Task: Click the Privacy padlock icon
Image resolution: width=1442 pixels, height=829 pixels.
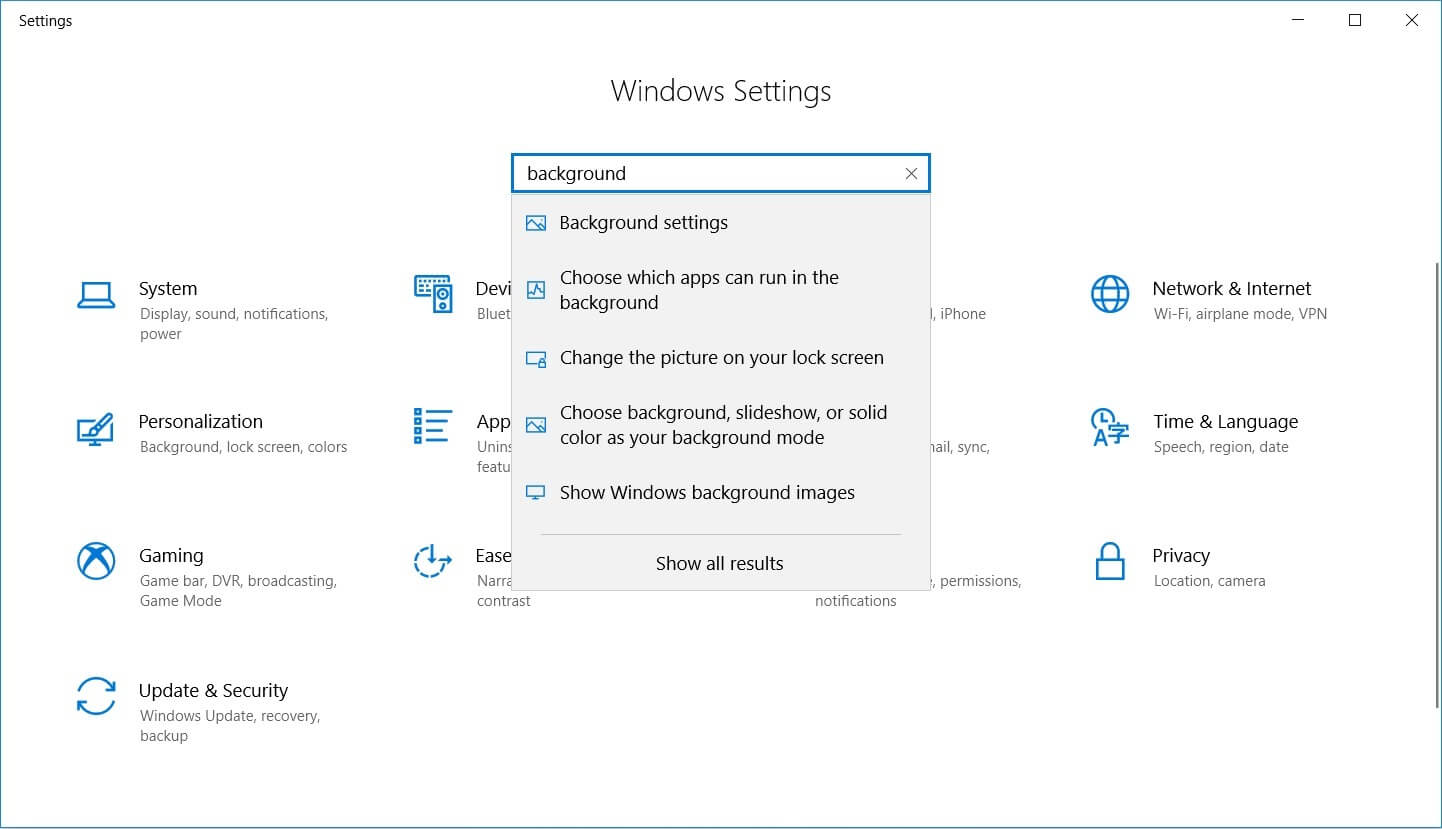Action: [x=1110, y=561]
